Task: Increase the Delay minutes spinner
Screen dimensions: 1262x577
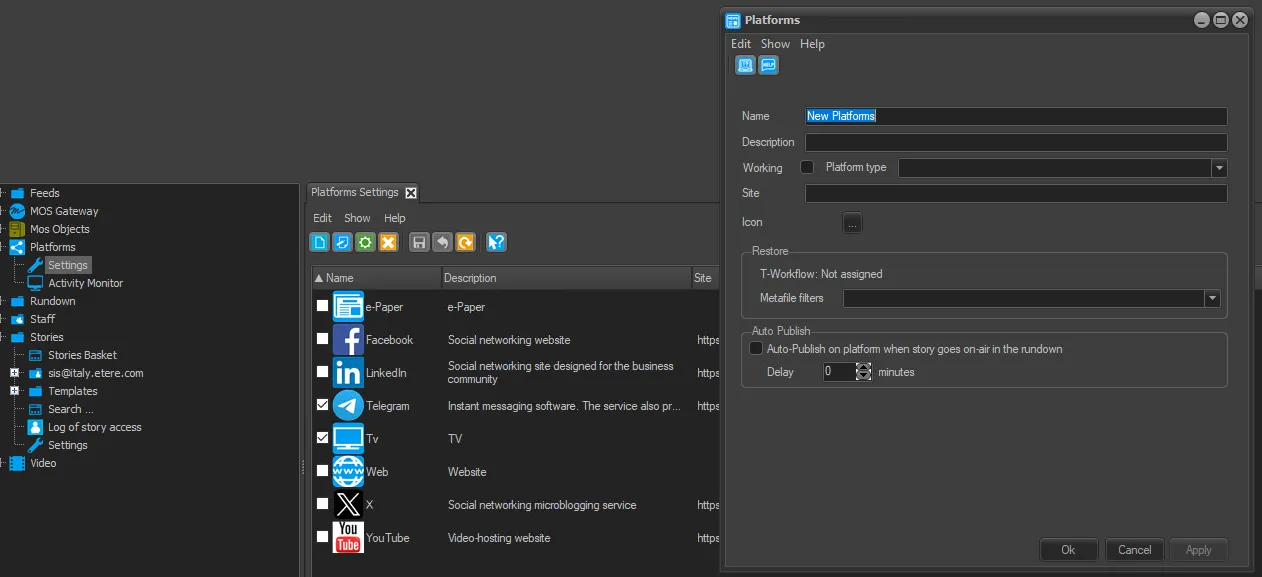Action: pos(864,367)
